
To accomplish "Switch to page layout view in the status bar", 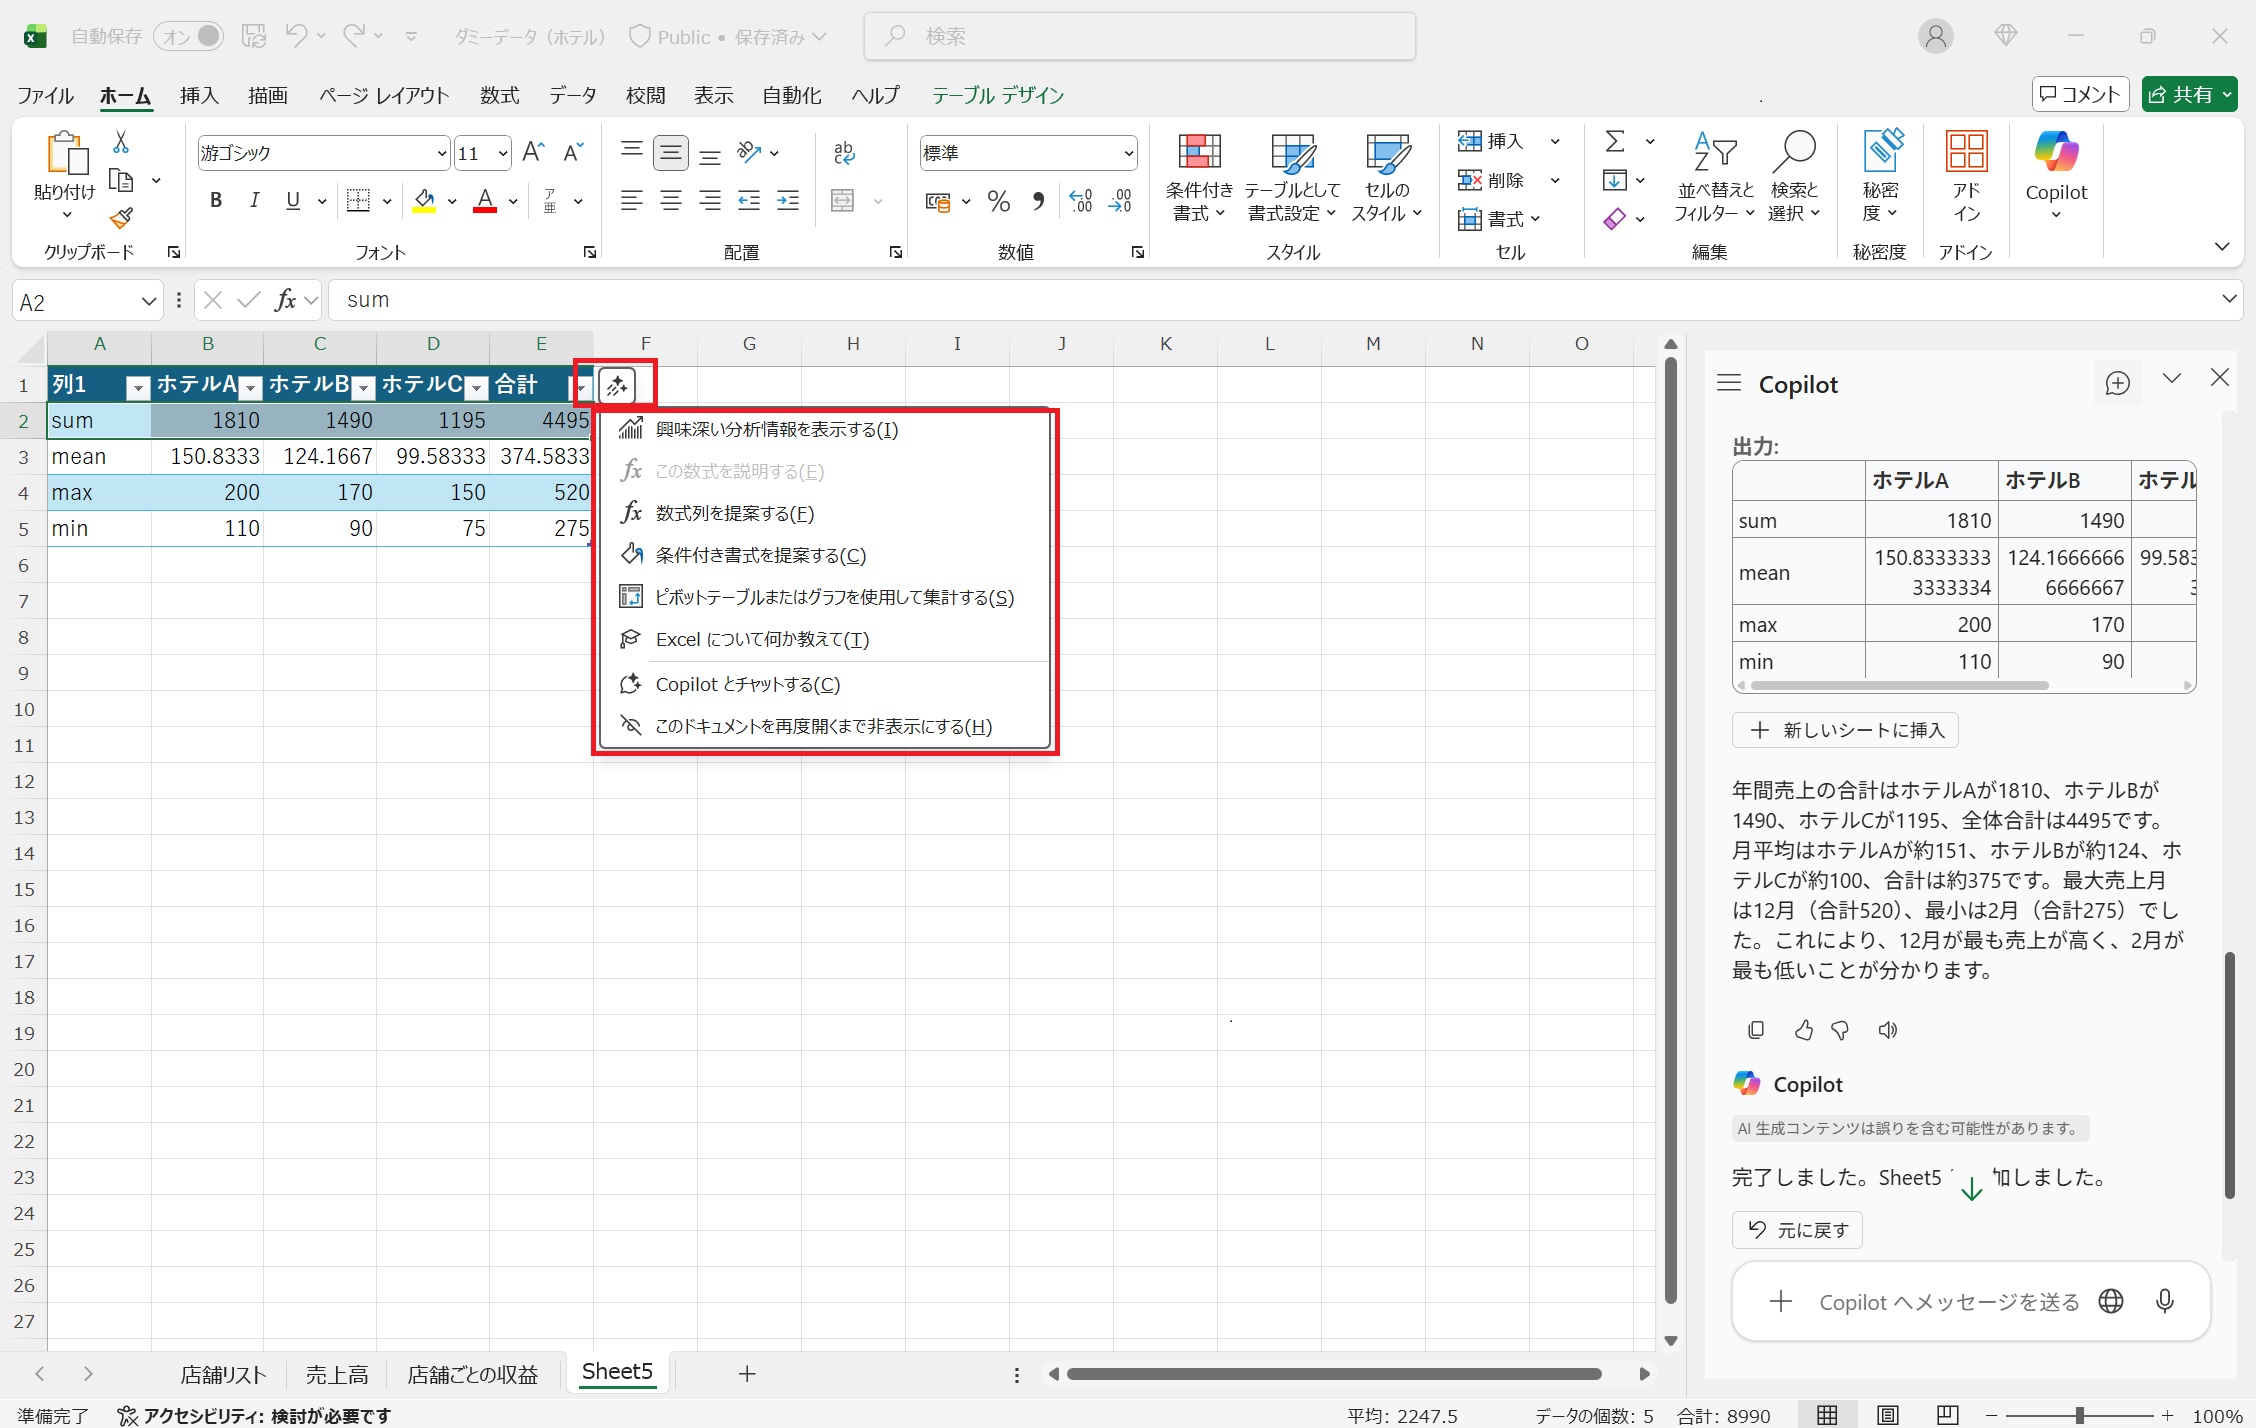I will pos(1887,1415).
